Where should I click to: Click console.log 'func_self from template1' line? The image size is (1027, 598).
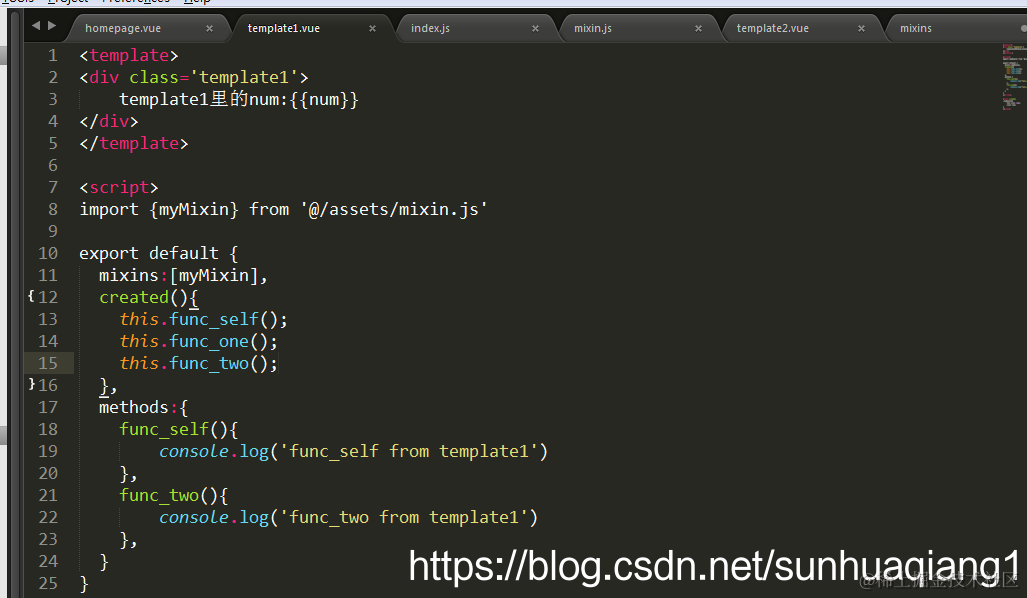(353, 452)
